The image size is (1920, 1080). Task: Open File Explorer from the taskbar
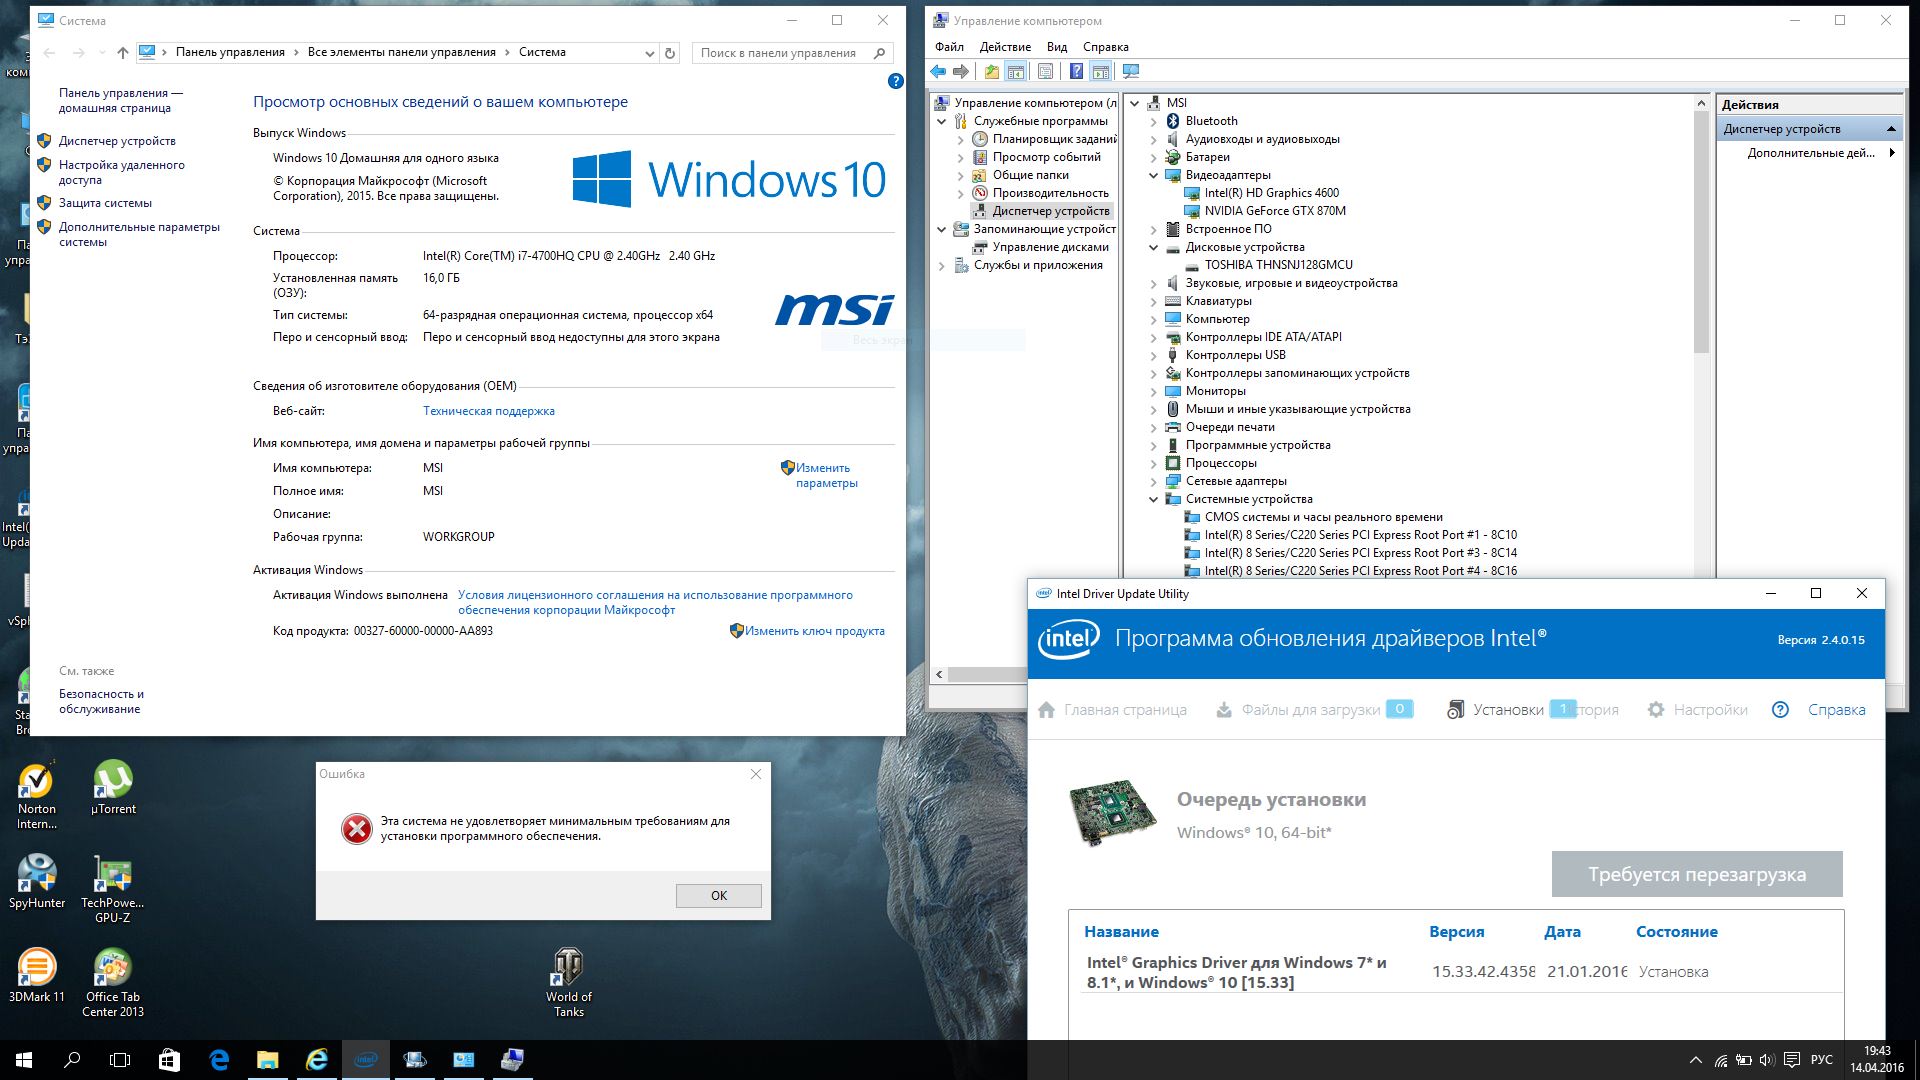point(267,1060)
